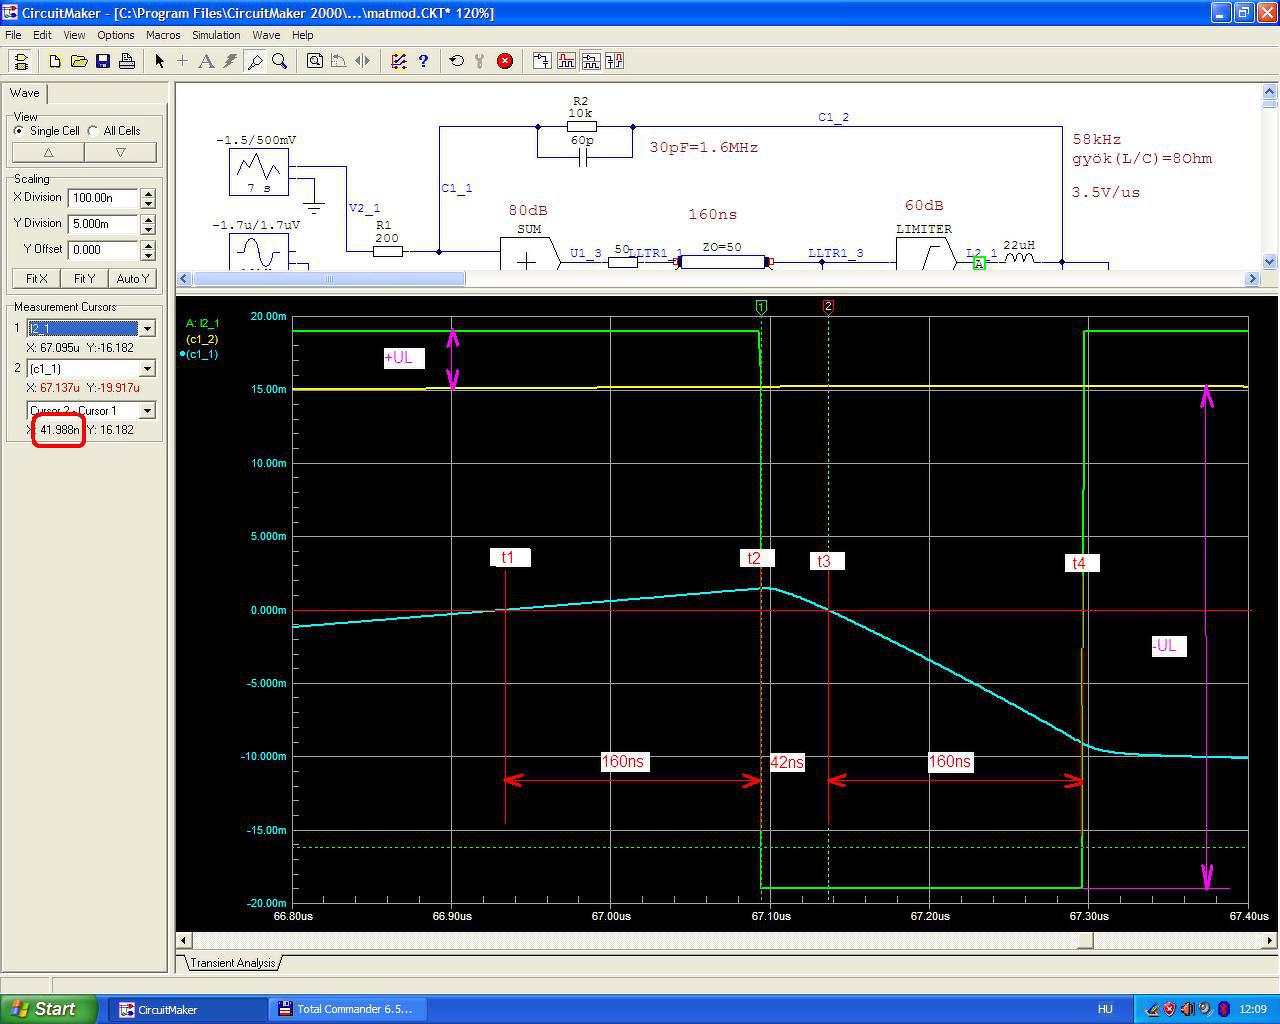Click the Print toolbar icon
Image resolution: width=1280 pixels, height=1024 pixels.
pyautogui.click(x=127, y=61)
